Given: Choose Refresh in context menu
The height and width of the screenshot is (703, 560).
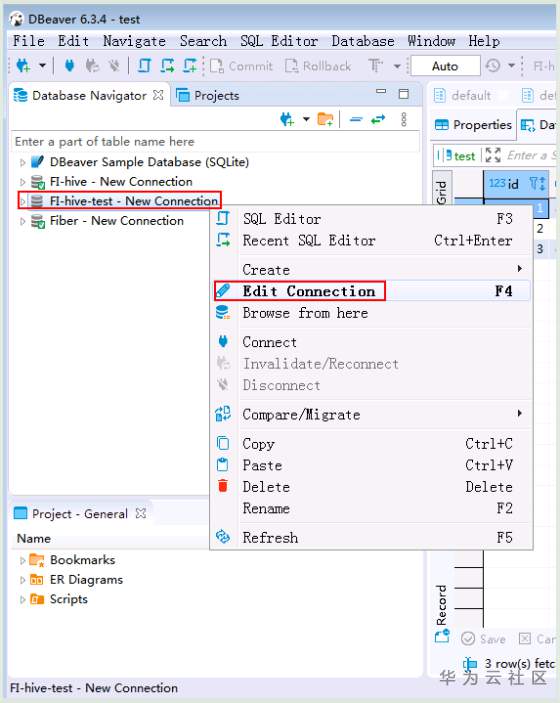Looking at the screenshot, I should pos(371,538).
